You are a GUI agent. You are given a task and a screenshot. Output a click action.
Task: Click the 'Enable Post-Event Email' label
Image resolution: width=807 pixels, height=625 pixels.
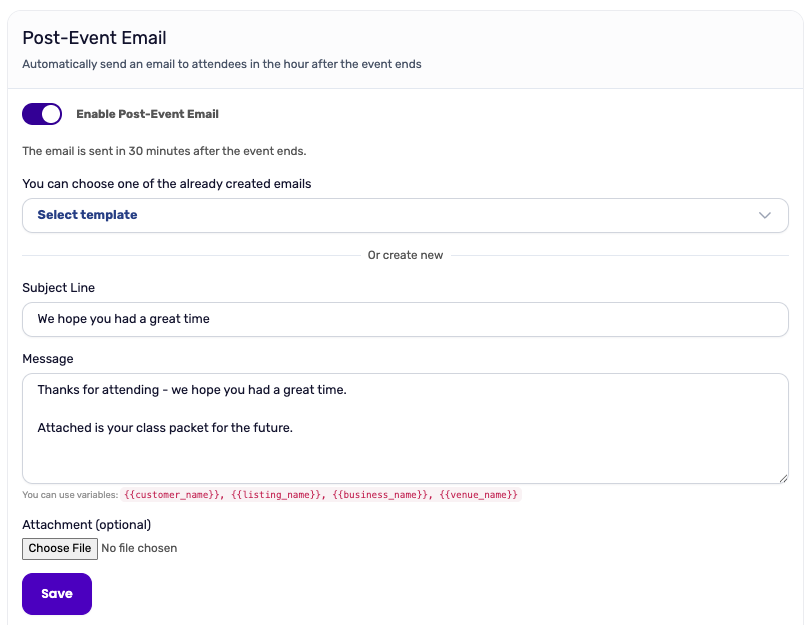[x=147, y=114]
